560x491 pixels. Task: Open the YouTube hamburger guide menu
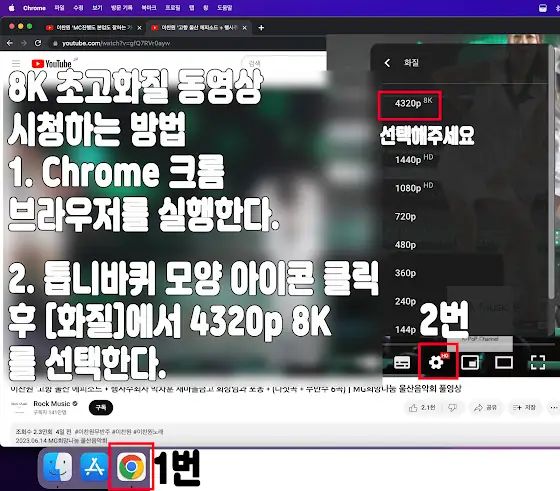(16, 64)
